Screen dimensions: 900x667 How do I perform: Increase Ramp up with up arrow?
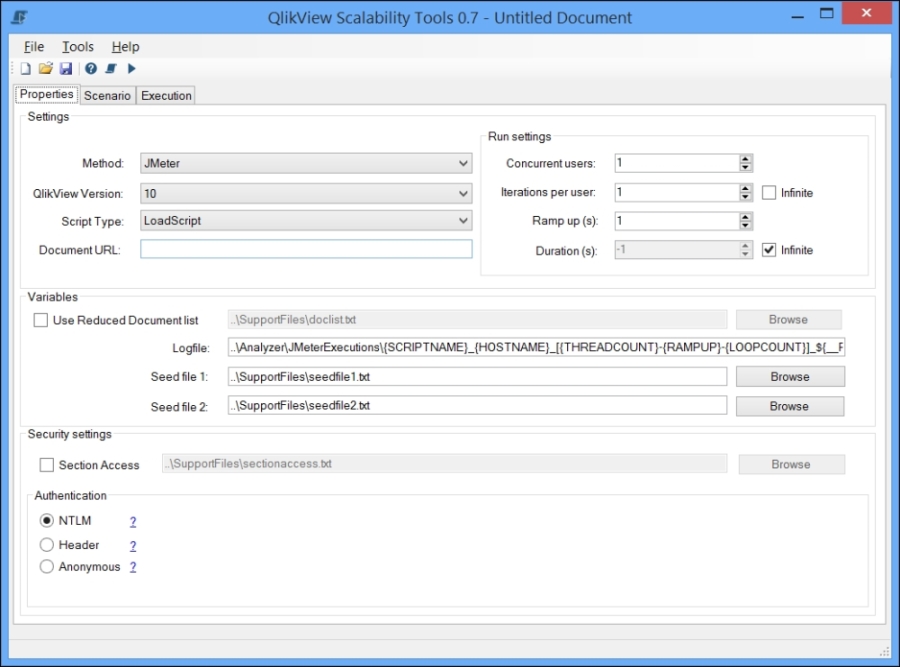746,217
